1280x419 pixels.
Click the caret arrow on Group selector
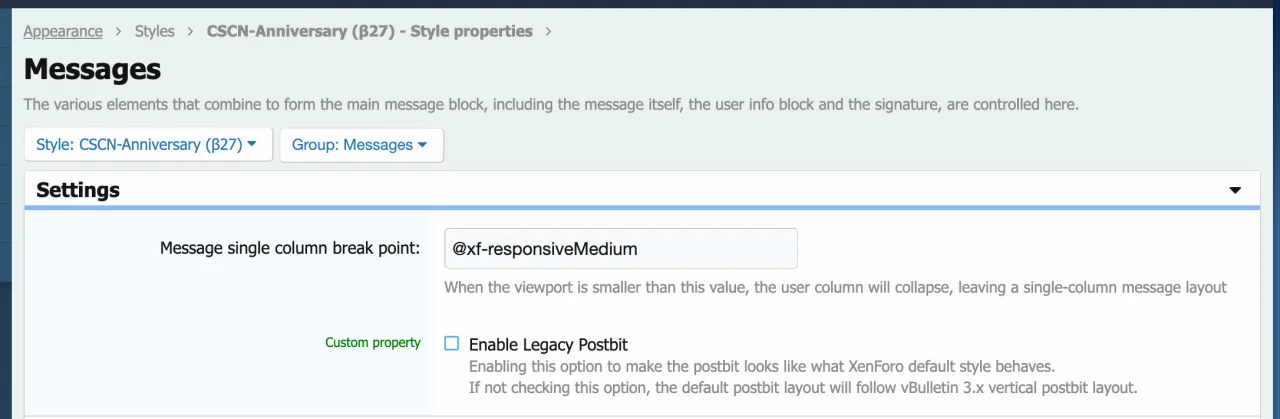tap(423, 145)
